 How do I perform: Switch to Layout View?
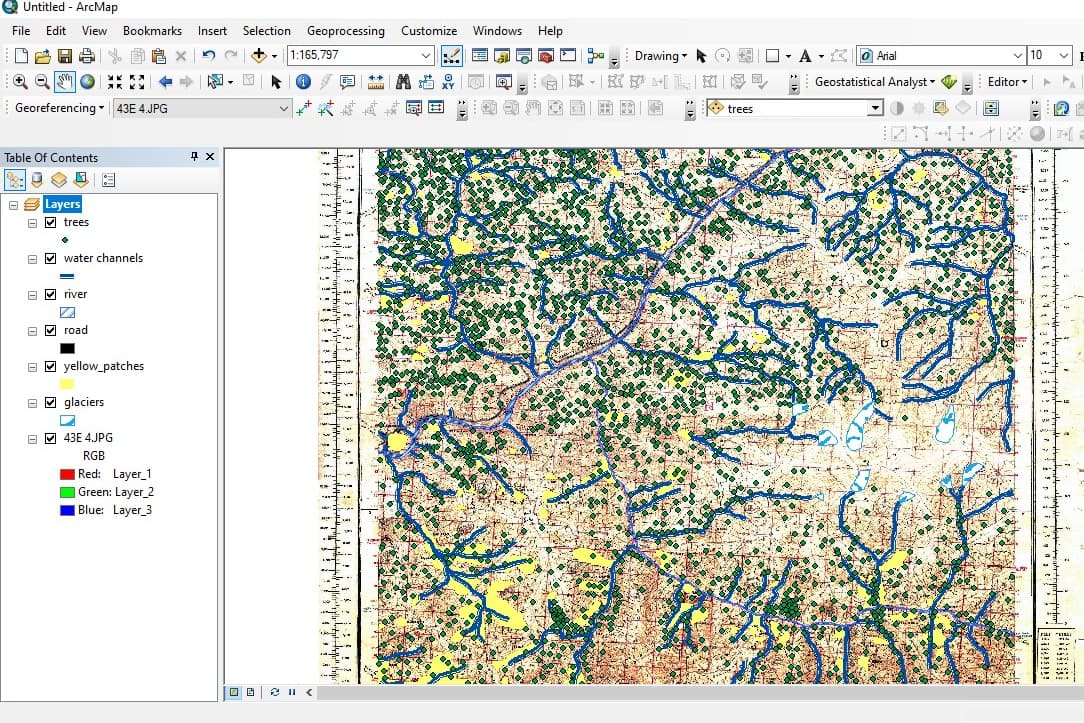(250, 692)
